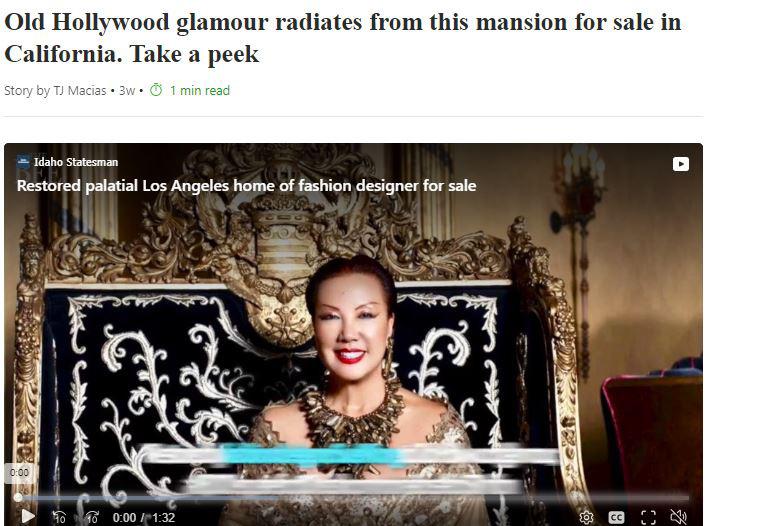Skip forward 10 seconds
This screenshot has height=526, width=776.
pos(92,517)
